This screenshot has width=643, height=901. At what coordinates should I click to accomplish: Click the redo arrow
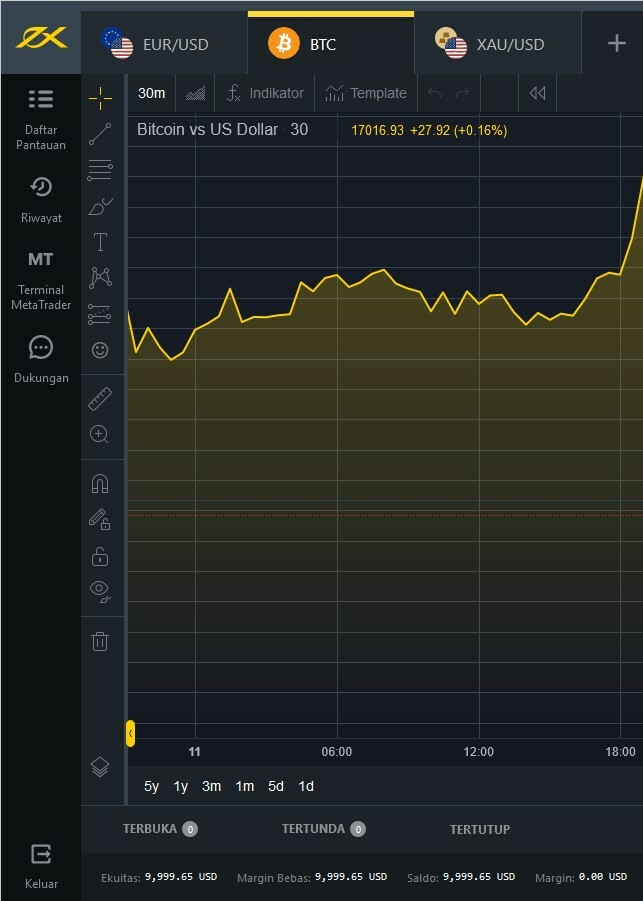click(x=462, y=93)
